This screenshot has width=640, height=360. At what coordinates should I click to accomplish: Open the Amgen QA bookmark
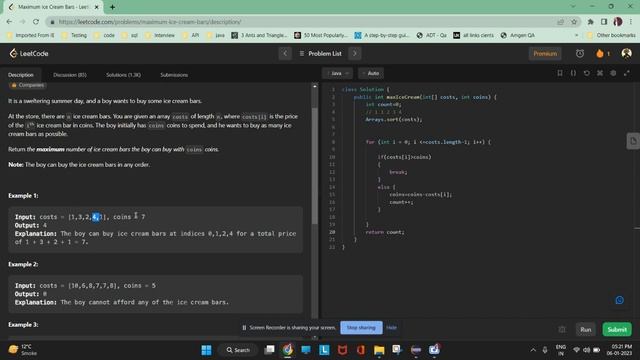tap(518, 36)
